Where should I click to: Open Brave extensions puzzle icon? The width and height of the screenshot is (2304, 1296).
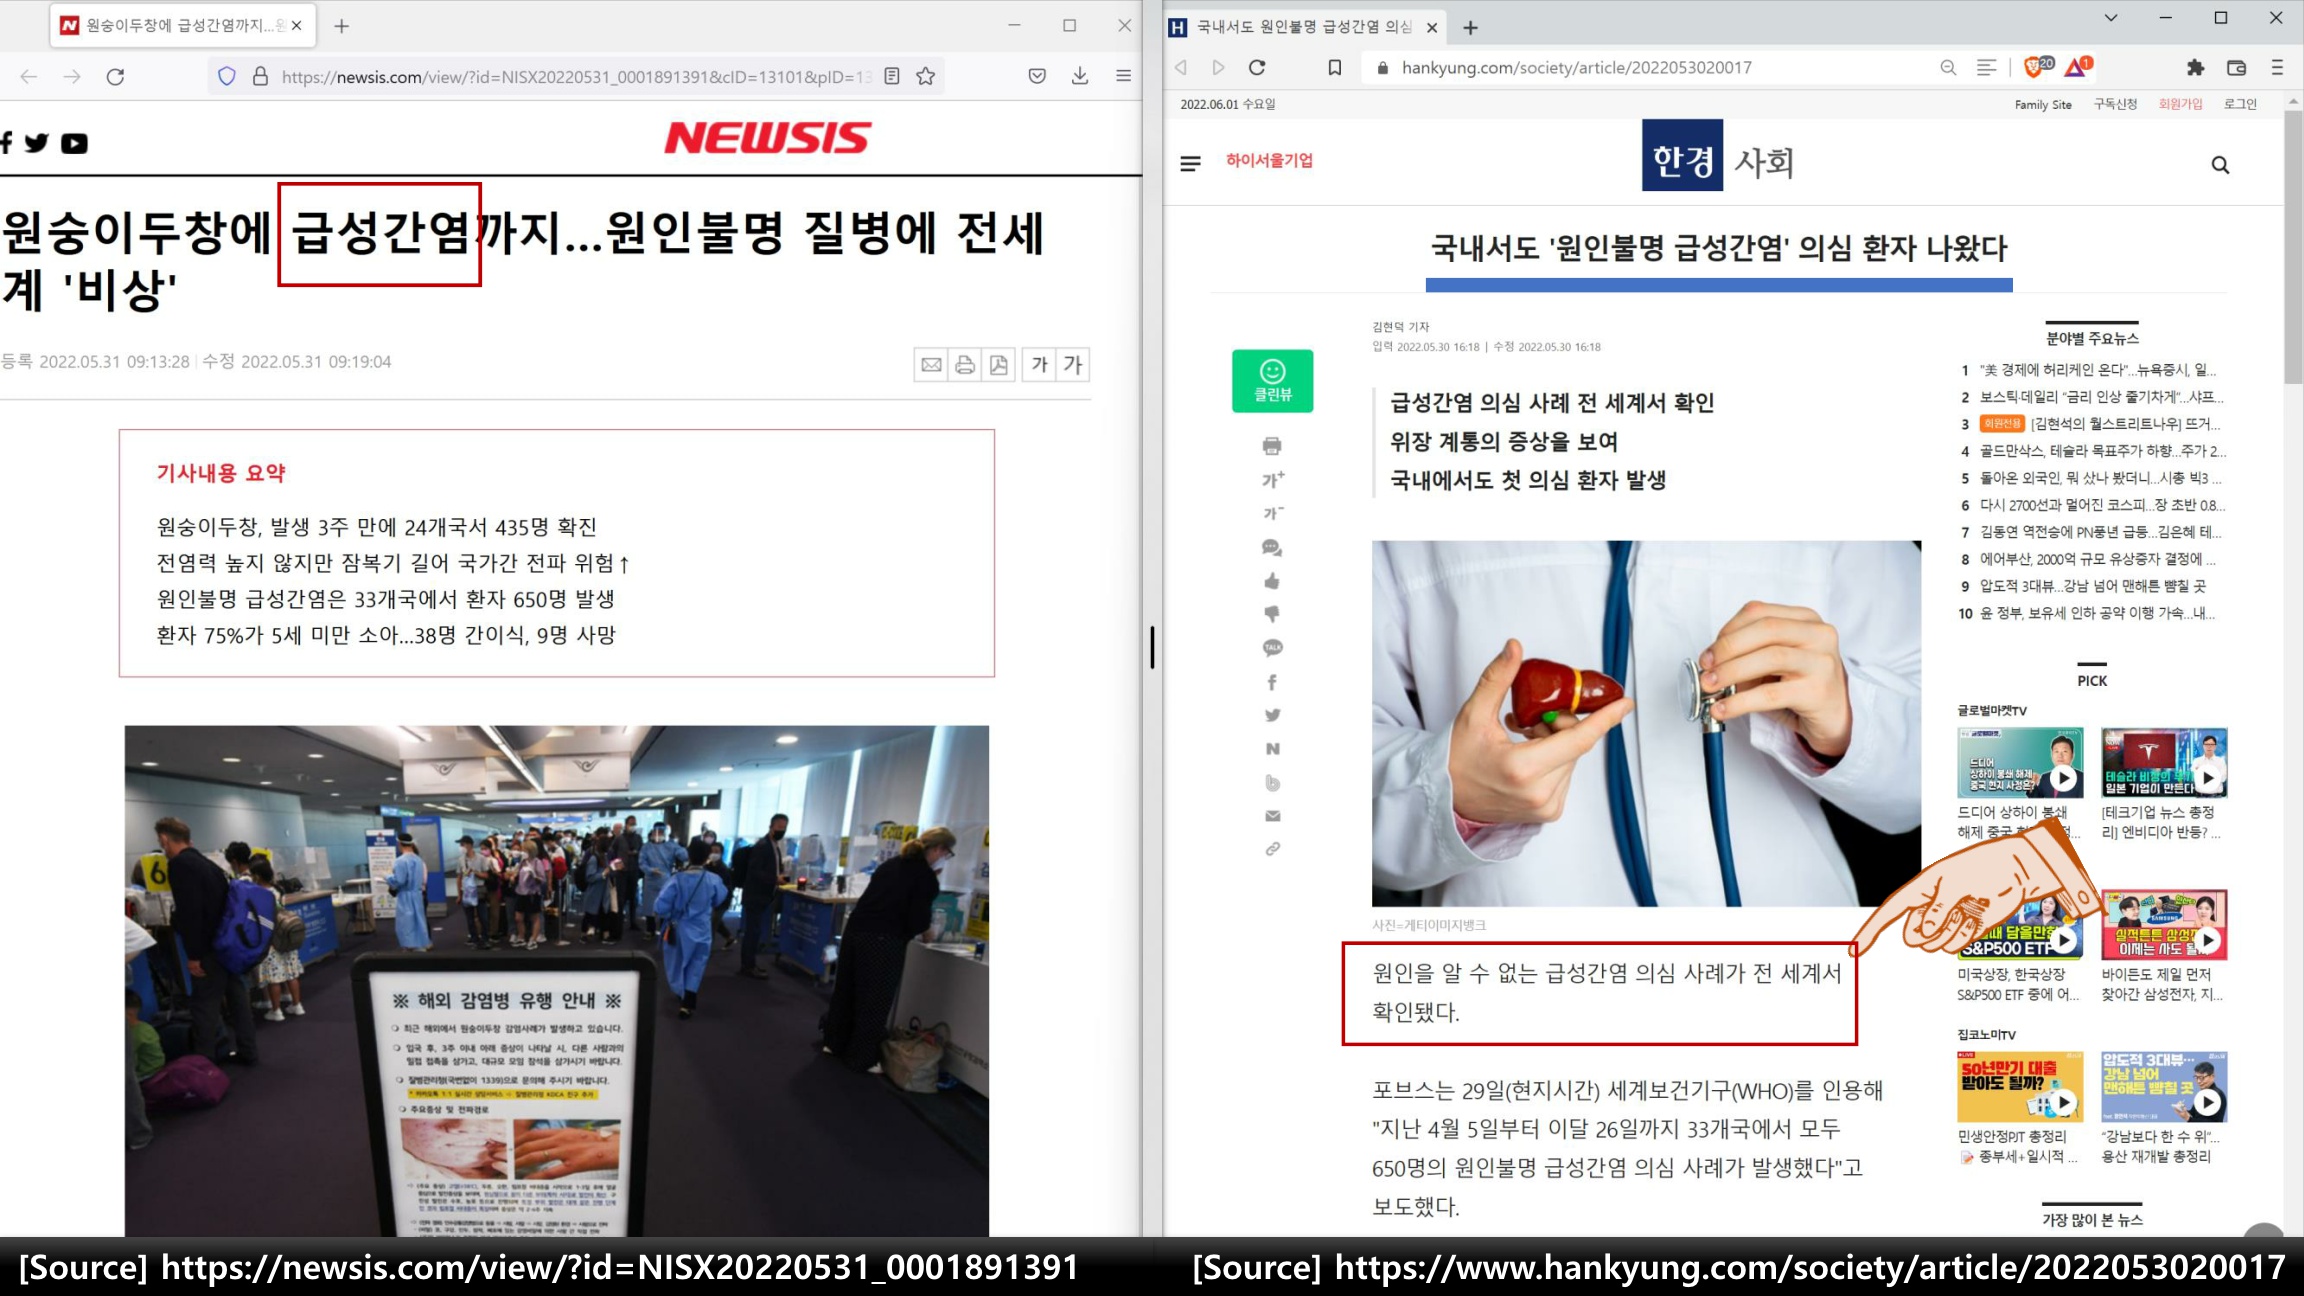2195,67
